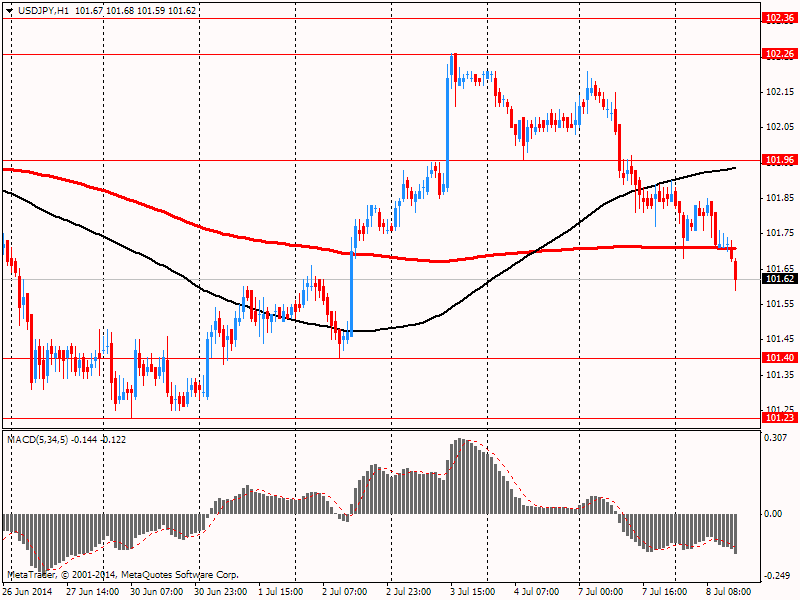Select the 102.36 price level label

tap(780, 18)
